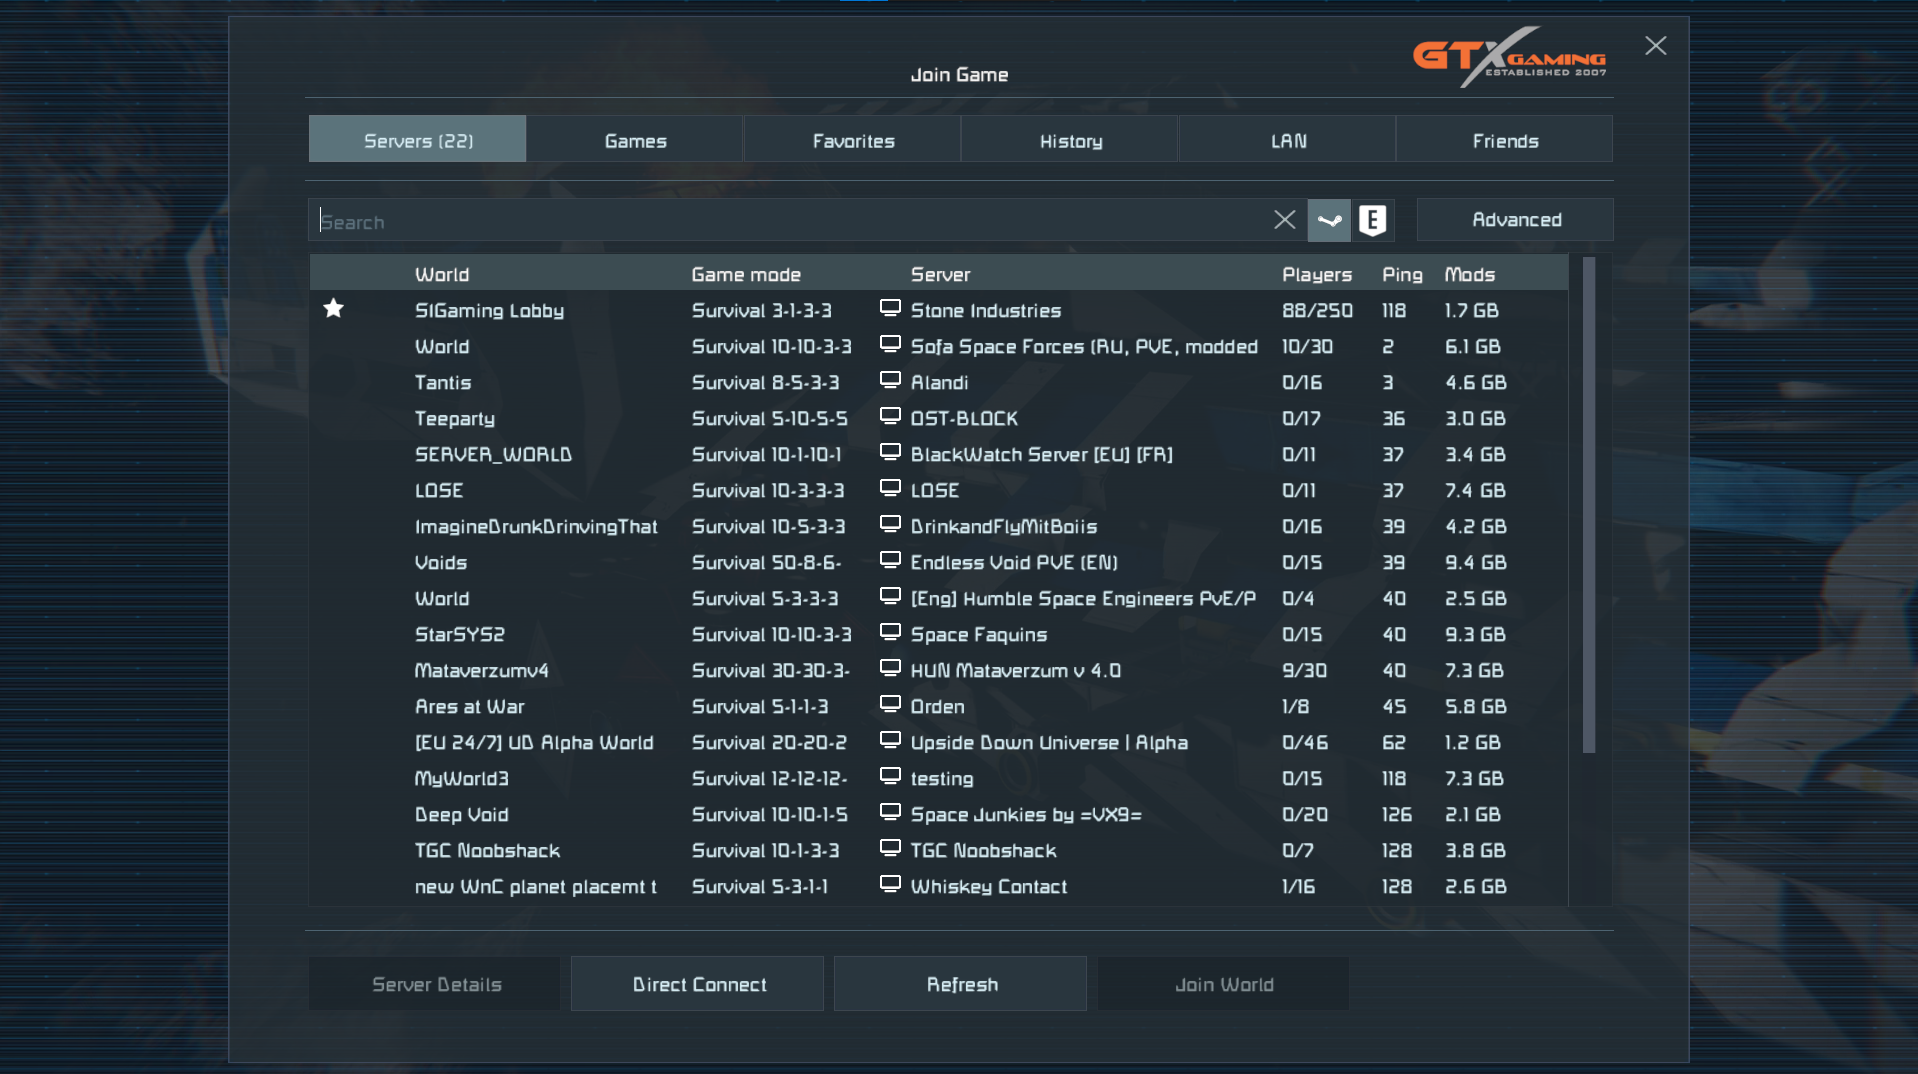Switch to the Favorites tab

tap(852, 140)
